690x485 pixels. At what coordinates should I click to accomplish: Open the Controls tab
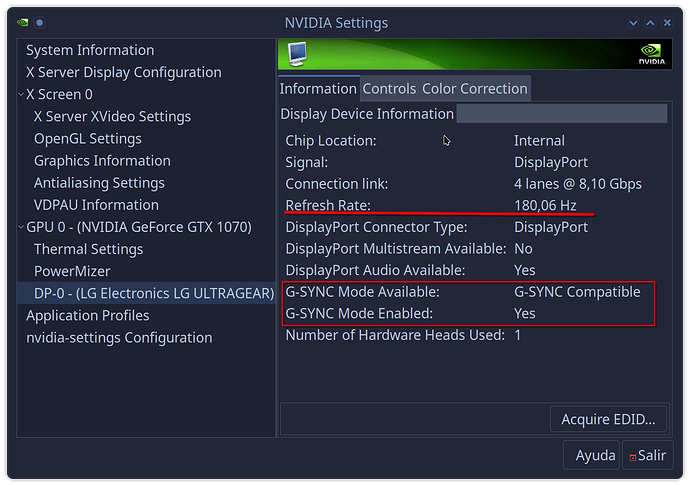click(x=389, y=89)
